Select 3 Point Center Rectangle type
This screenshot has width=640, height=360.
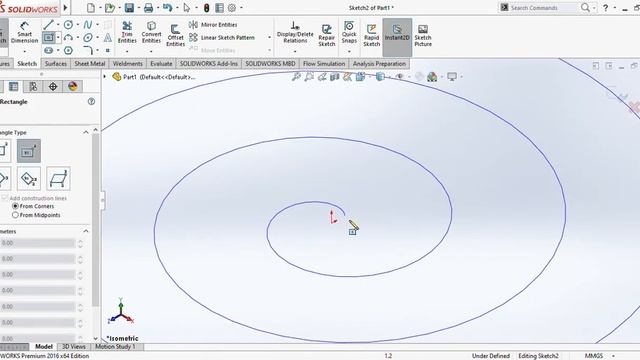tap(29, 178)
